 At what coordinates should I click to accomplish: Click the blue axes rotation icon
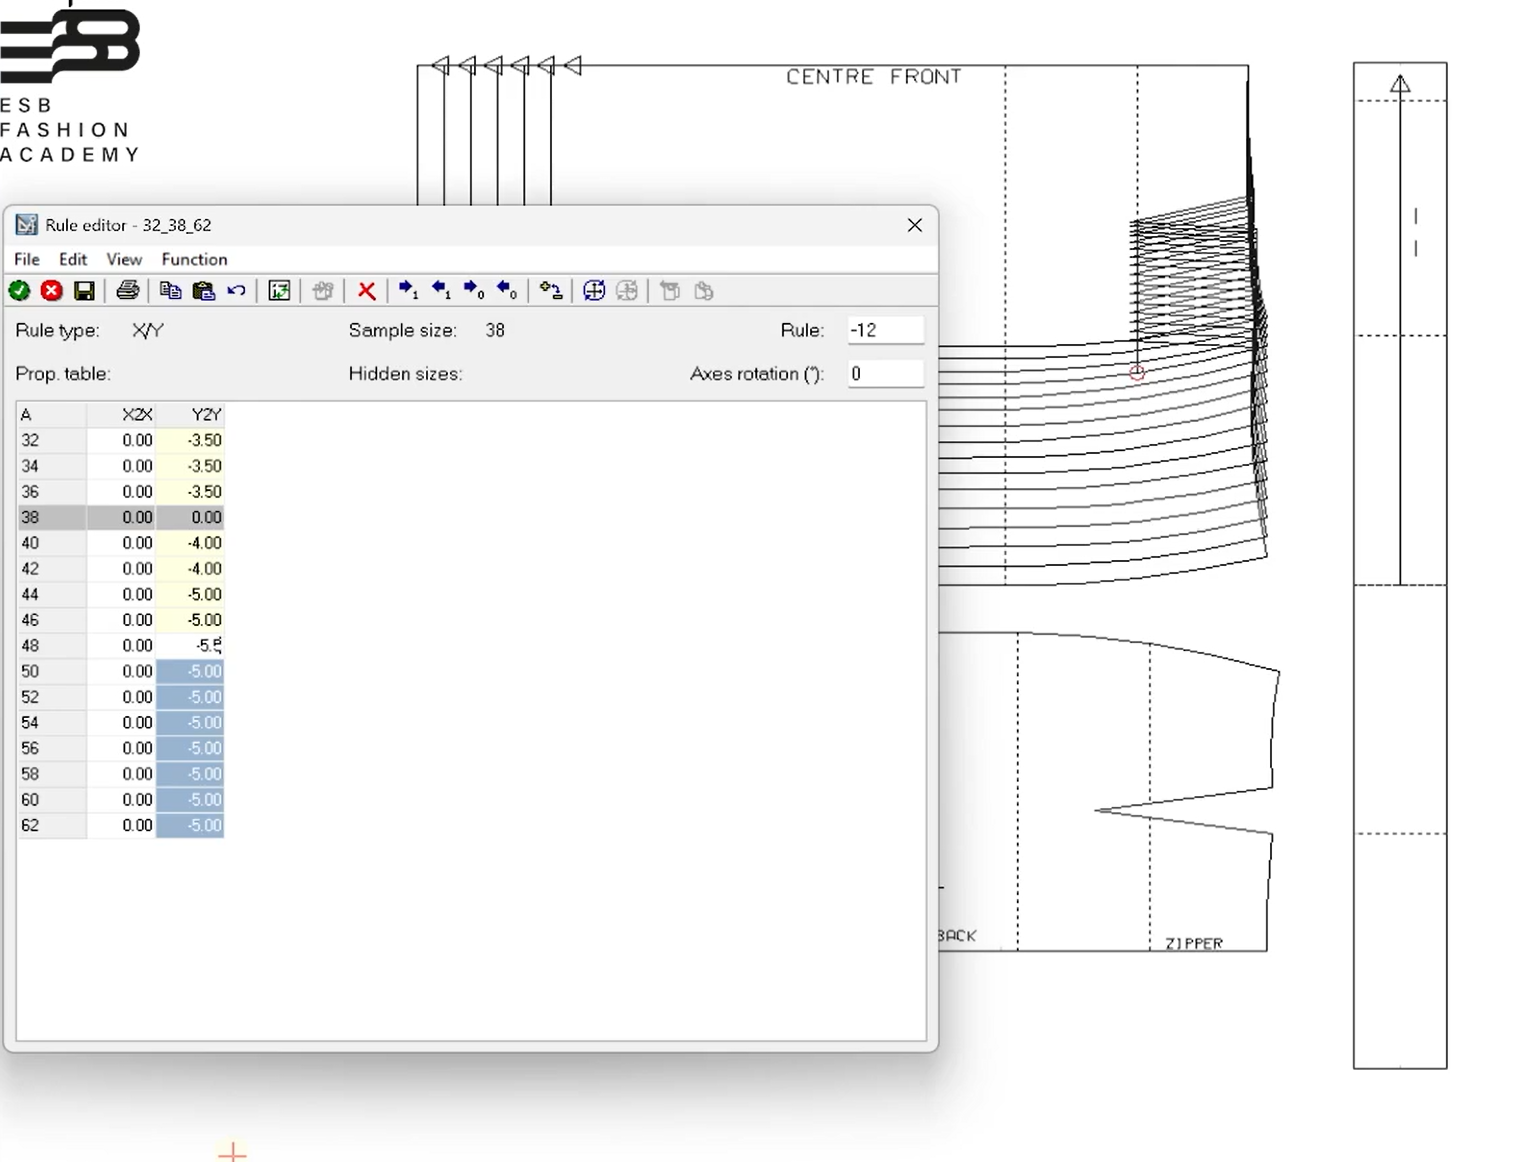[x=594, y=291]
